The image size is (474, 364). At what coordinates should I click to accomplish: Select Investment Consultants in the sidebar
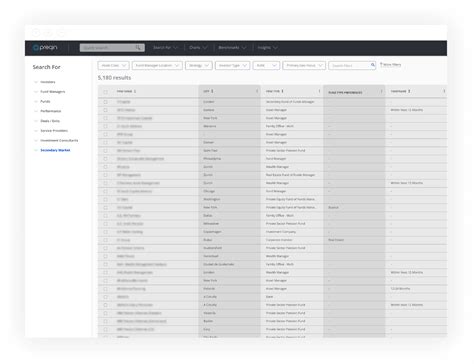[59, 140]
